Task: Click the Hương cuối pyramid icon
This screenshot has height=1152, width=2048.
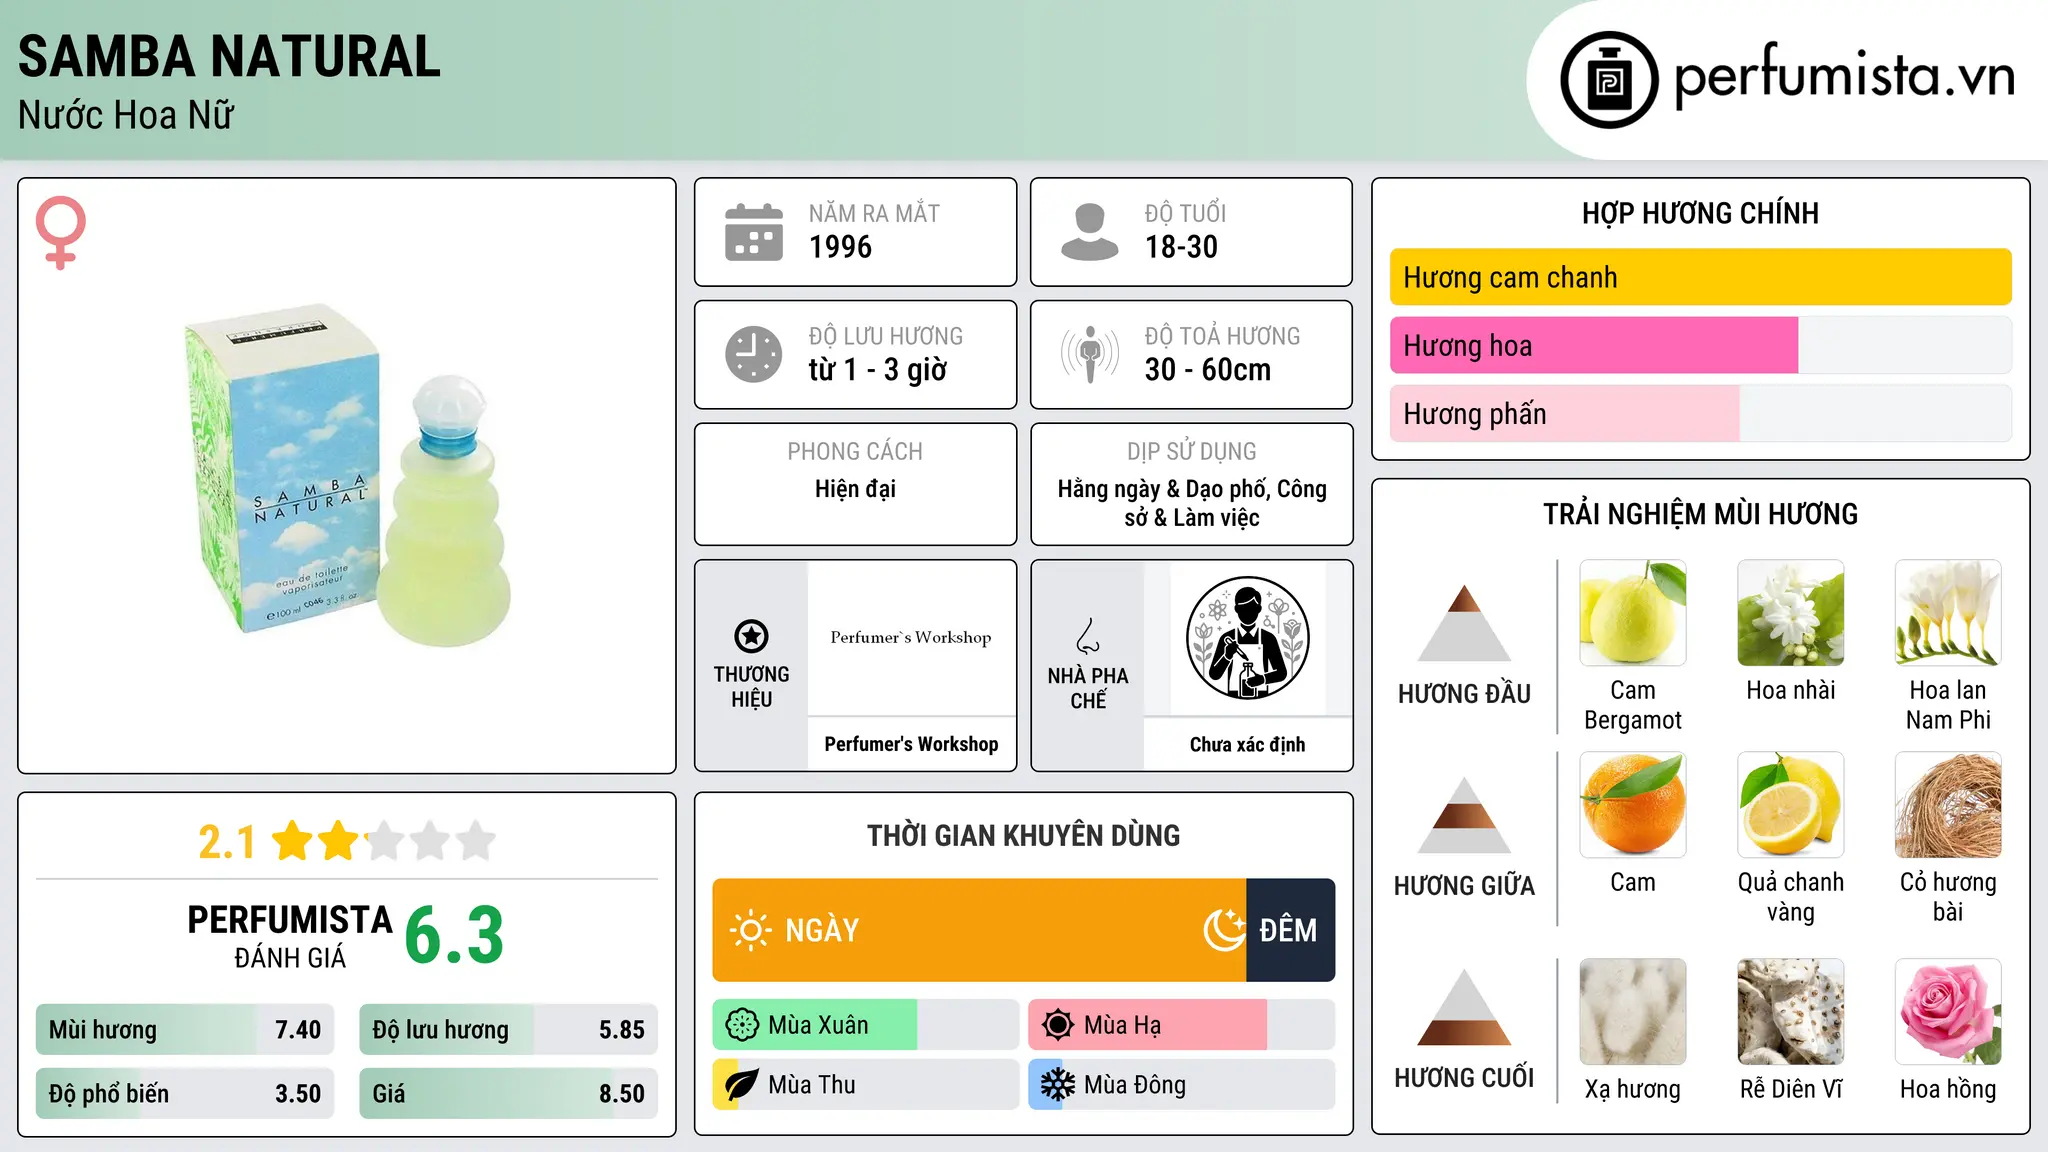Action: tap(1465, 1007)
